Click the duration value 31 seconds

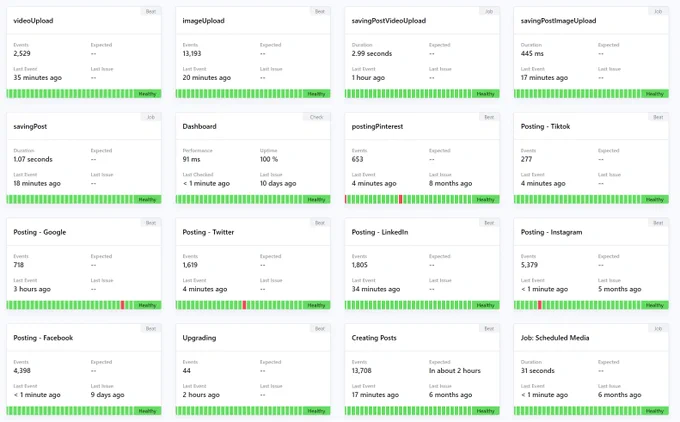pyautogui.click(x=538, y=371)
